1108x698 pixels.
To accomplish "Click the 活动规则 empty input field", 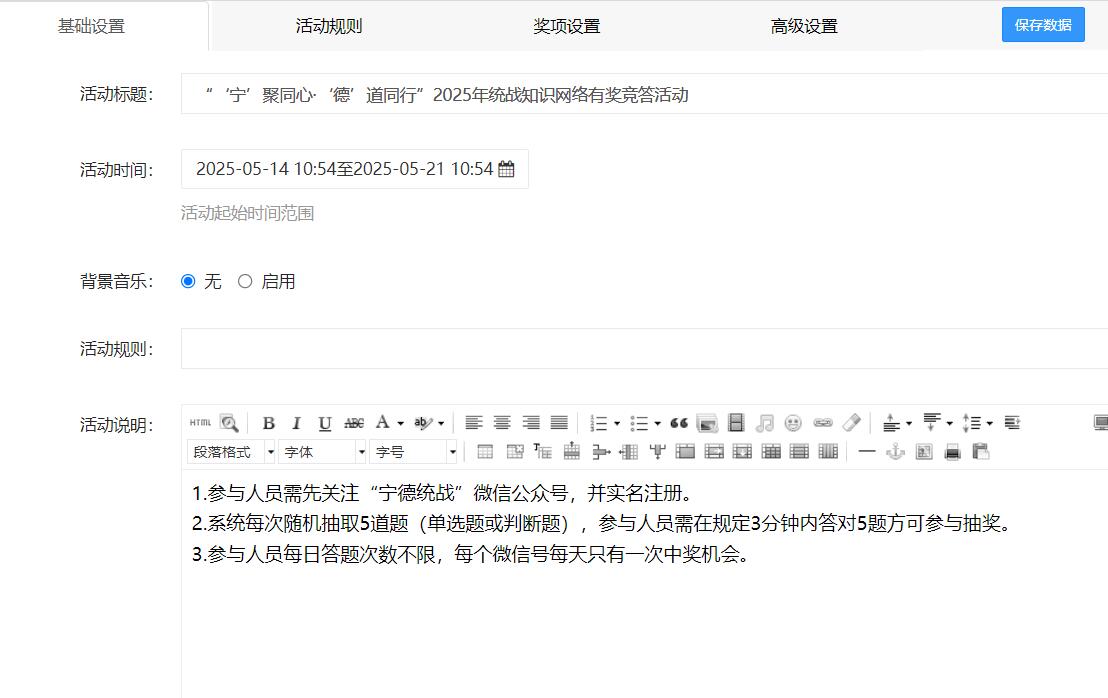I will 644,348.
